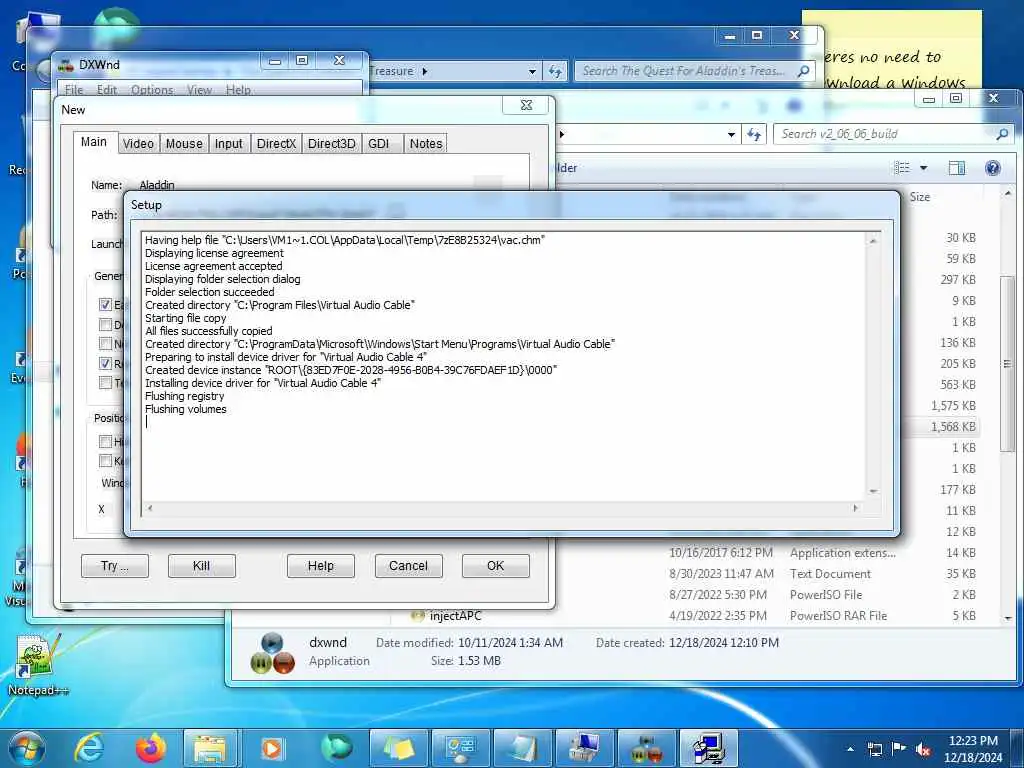Open Internet Explorer from the taskbar
1024x768 pixels.
tap(89, 748)
